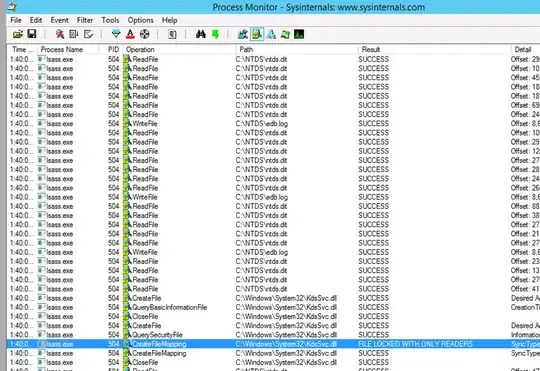
Task: Open the Tools menu
Action: pyautogui.click(x=110, y=20)
